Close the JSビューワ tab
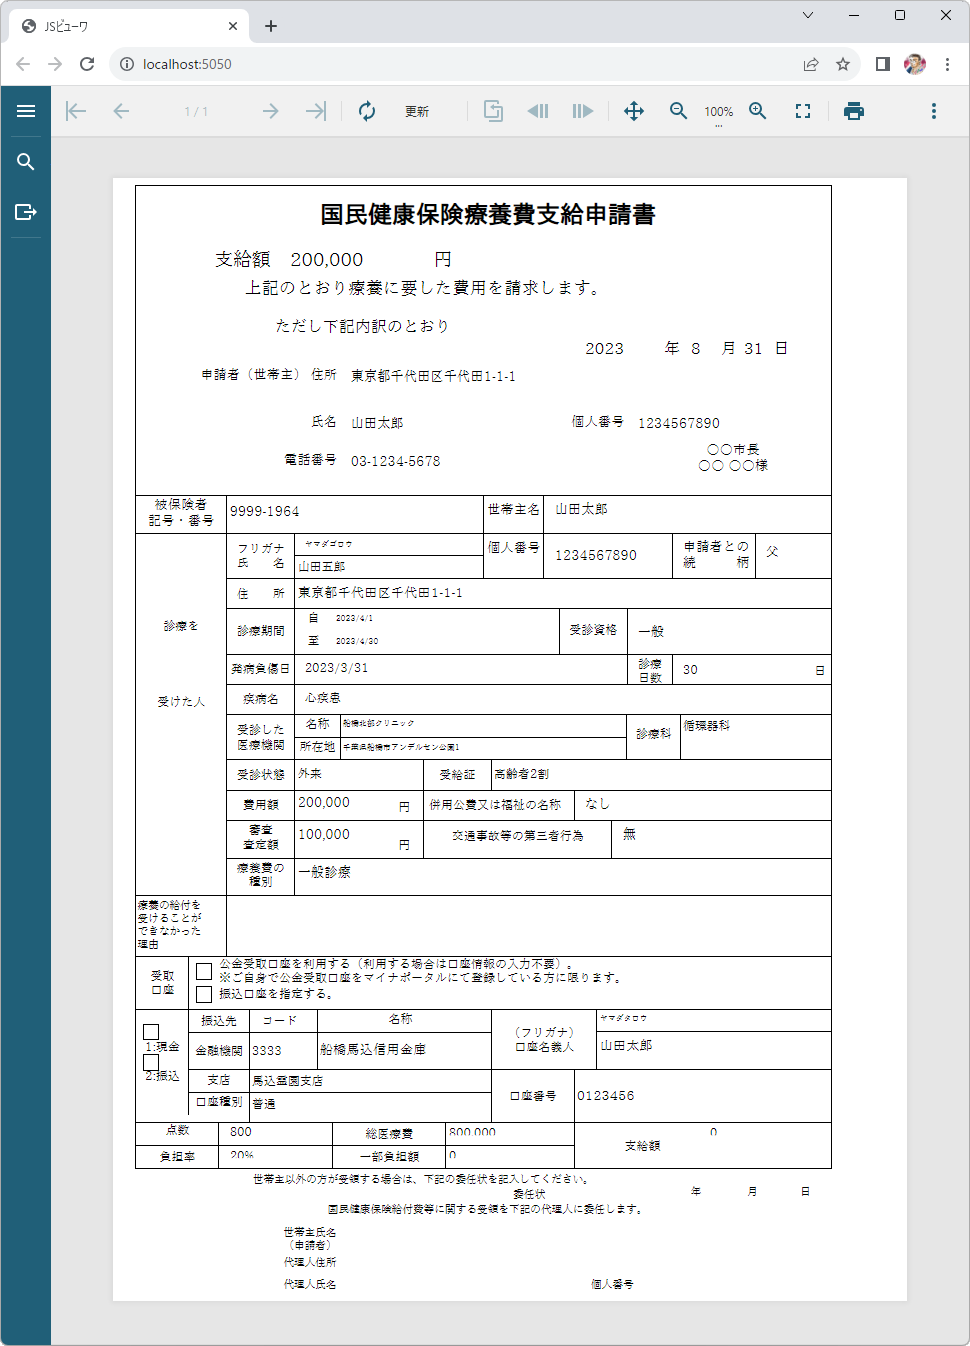970x1346 pixels. point(233,26)
